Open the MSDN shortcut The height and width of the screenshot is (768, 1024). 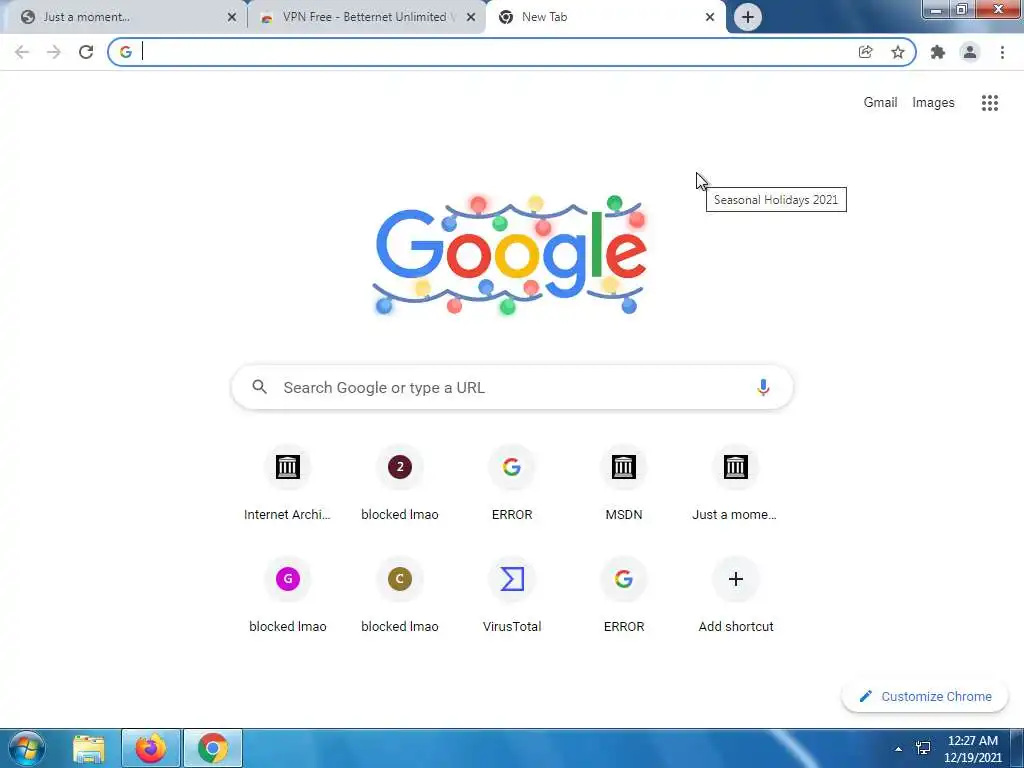624,484
